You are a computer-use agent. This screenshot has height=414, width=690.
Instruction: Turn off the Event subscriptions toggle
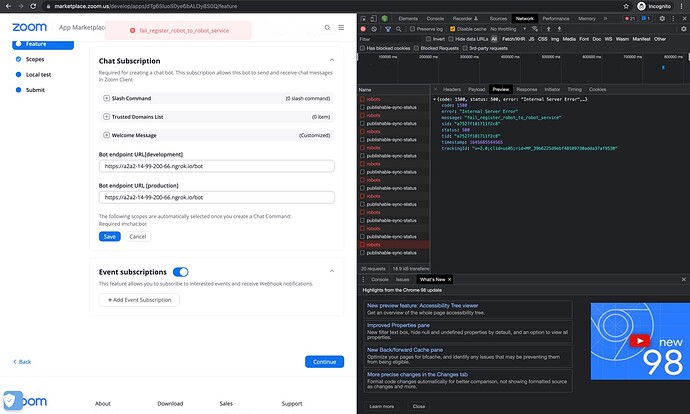(x=180, y=272)
